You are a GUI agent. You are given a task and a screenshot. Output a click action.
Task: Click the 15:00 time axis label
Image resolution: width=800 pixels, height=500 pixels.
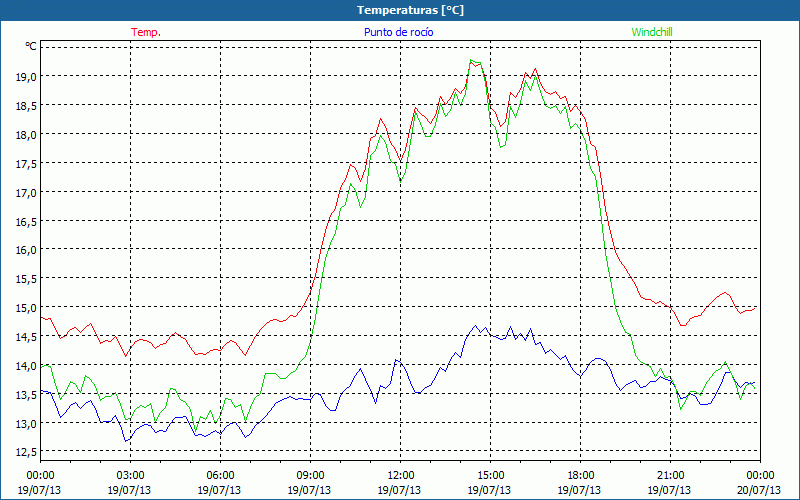click(490, 475)
